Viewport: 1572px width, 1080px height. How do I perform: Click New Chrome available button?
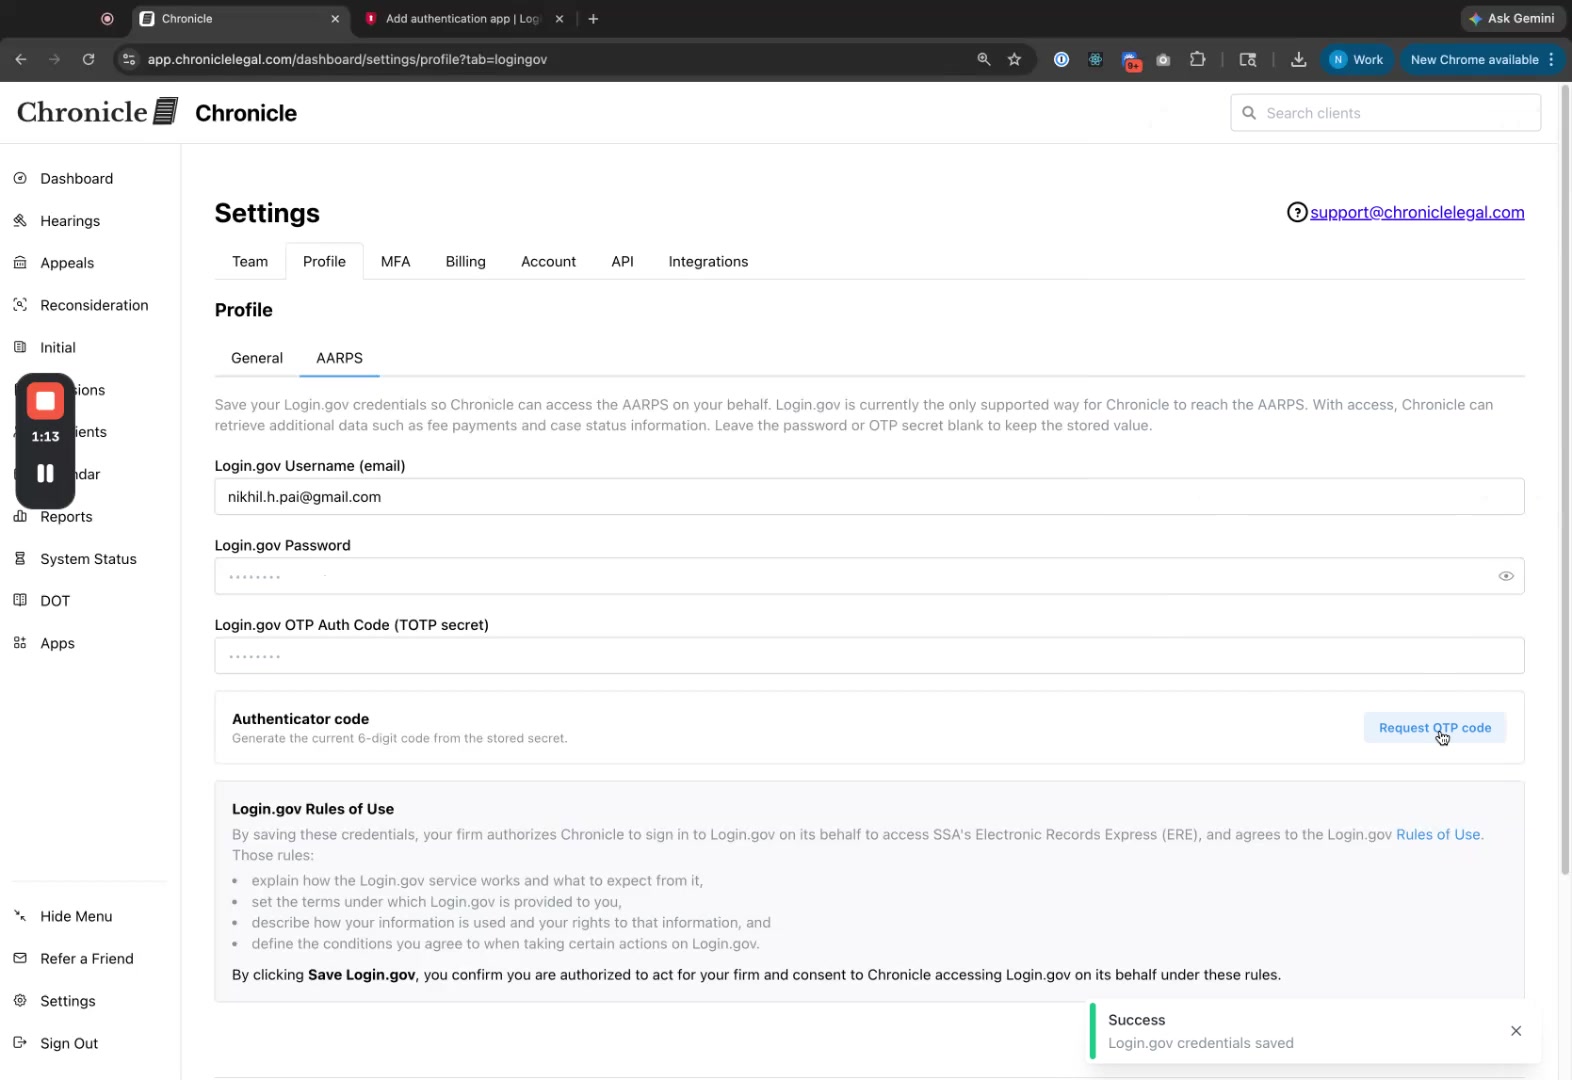click(x=1482, y=59)
